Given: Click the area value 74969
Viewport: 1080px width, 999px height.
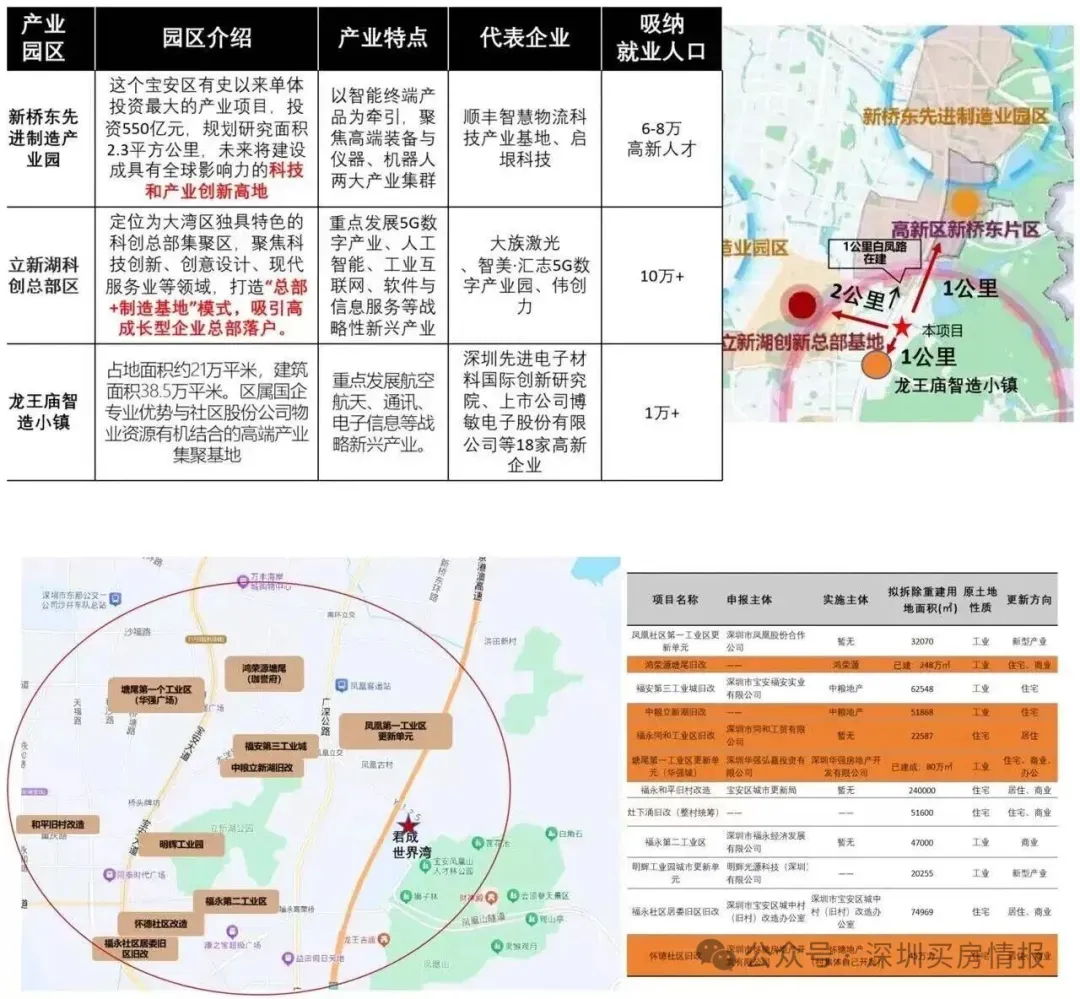Looking at the screenshot, I should coord(922,912).
